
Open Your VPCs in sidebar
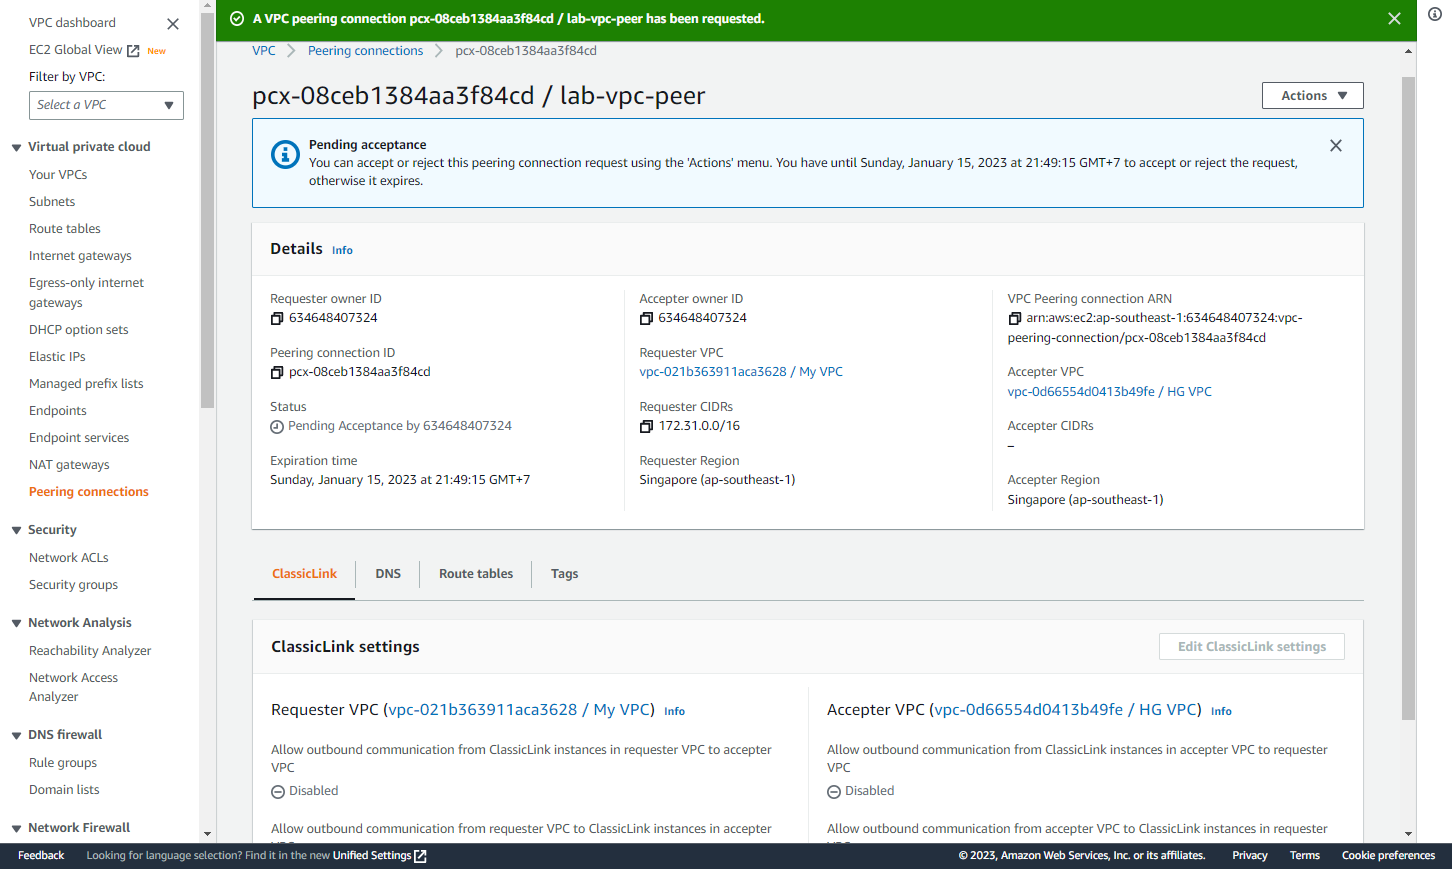[58, 175]
